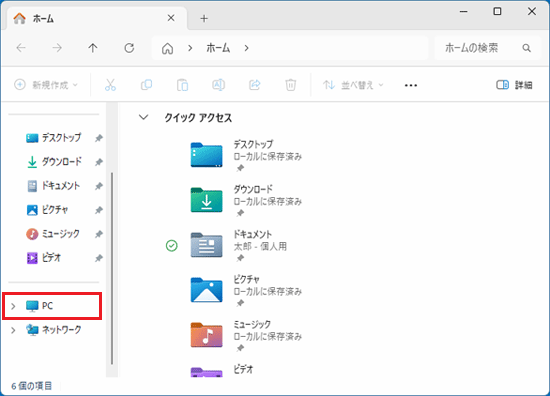The image size is (550, 396).
Task: Click pin icon next to sidebar ミュージック
Action: 99,234
